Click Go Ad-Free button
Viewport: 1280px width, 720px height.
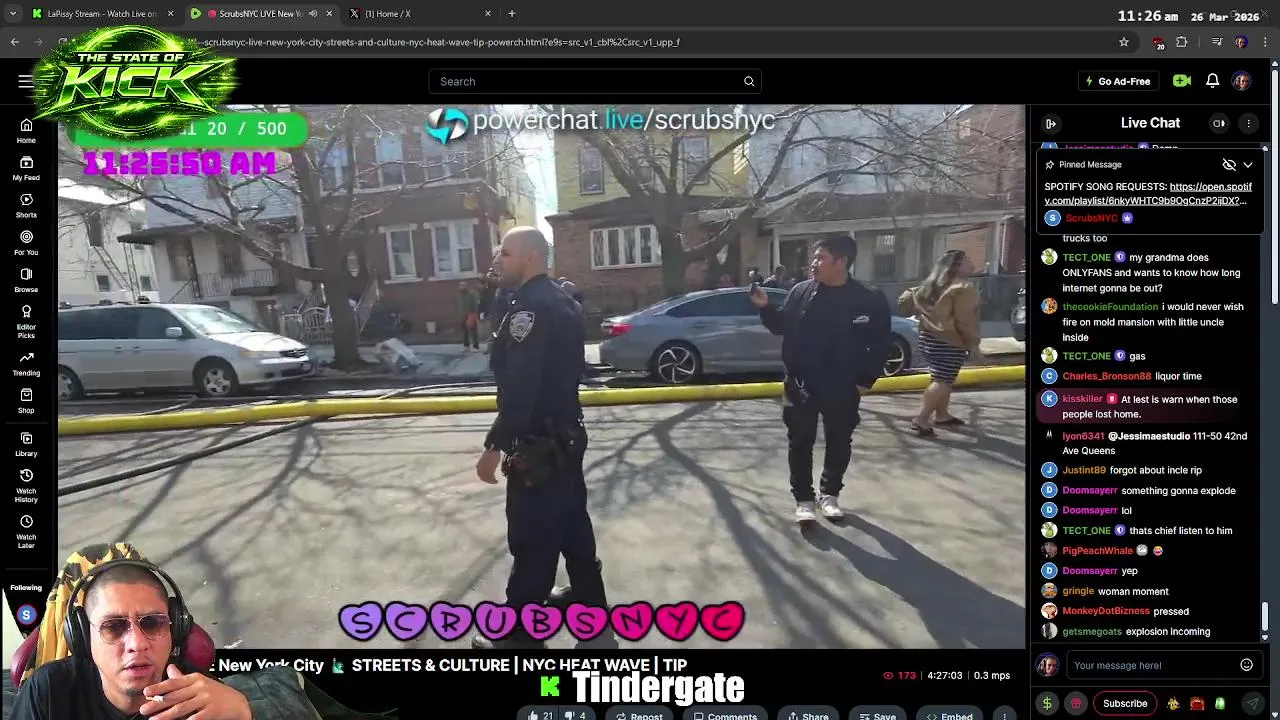pyautogui.click(x=1118, y=81)
